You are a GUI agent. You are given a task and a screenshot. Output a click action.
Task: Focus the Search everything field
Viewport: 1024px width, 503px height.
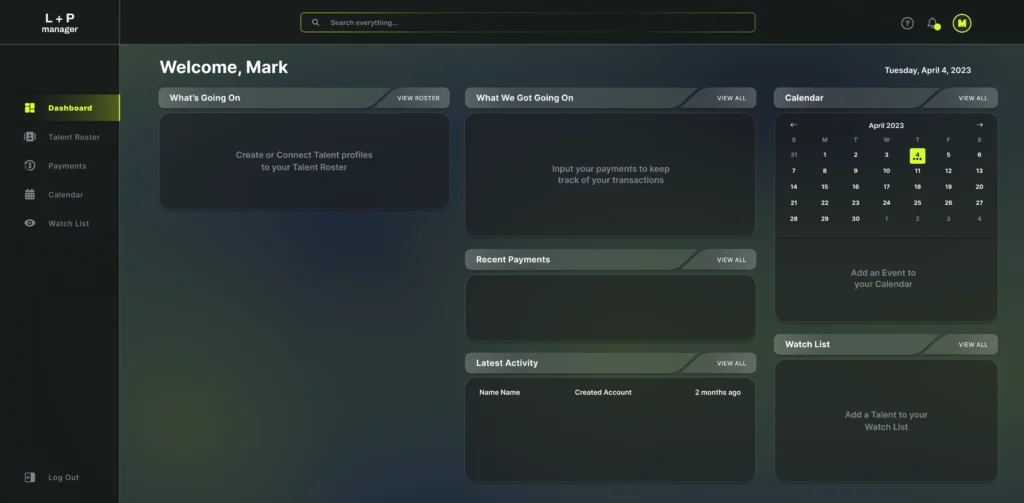[x=528, y=23]
